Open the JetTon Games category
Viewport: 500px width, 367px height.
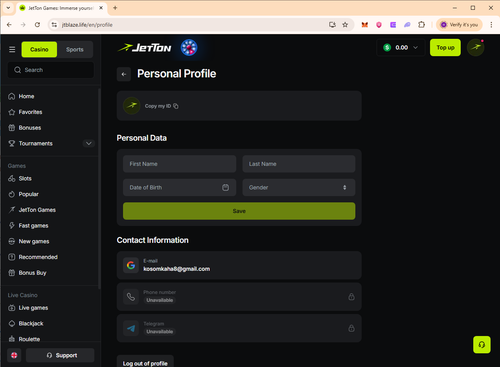pyautogui.click(x=37, y=210)
